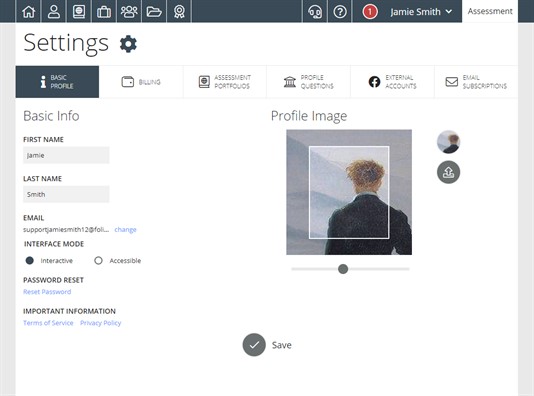Image resolution: width=534 pixels, height=396 pixels.
Task: Select the Accessible interface mode
Action: point(98,260)
